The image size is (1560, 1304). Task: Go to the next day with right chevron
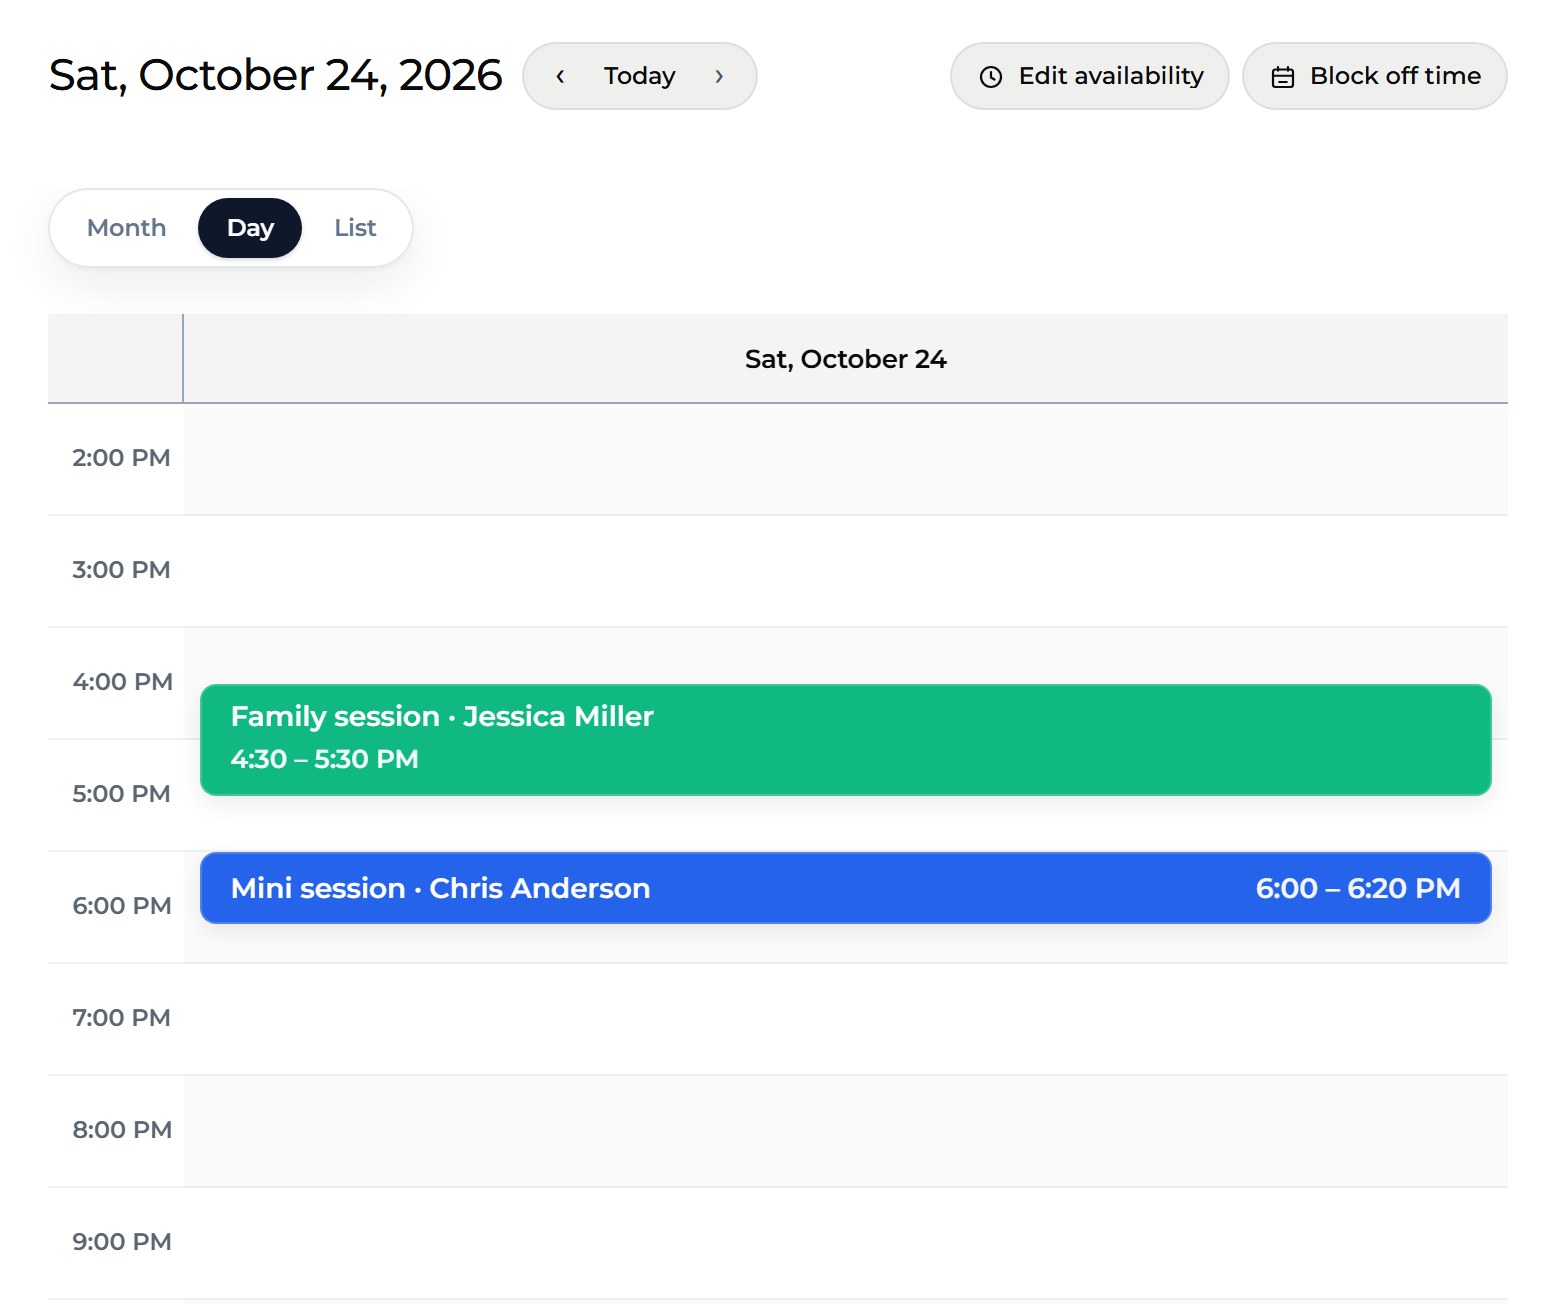(719, 76)
